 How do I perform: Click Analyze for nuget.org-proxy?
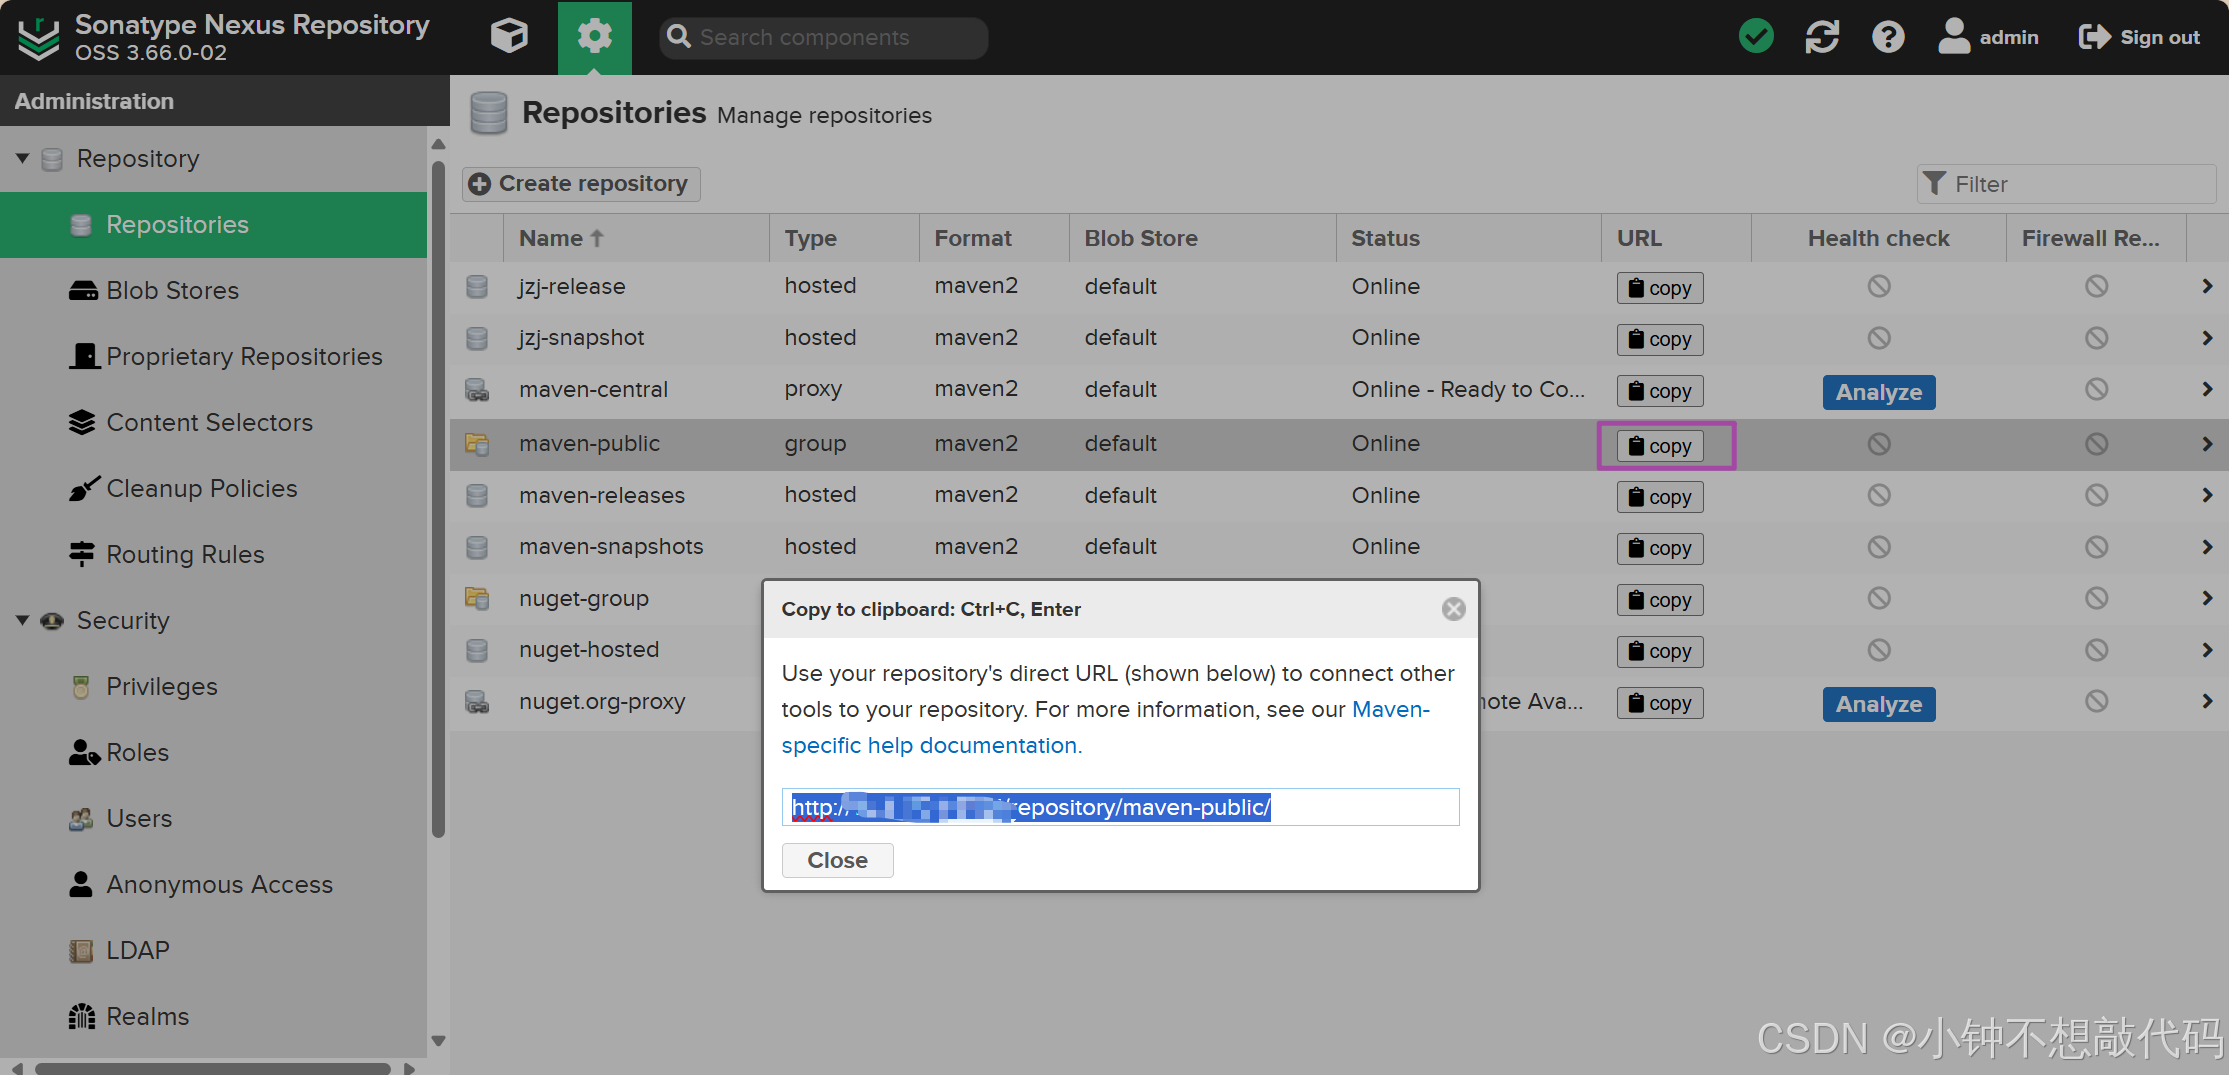tap(1878, 704)
